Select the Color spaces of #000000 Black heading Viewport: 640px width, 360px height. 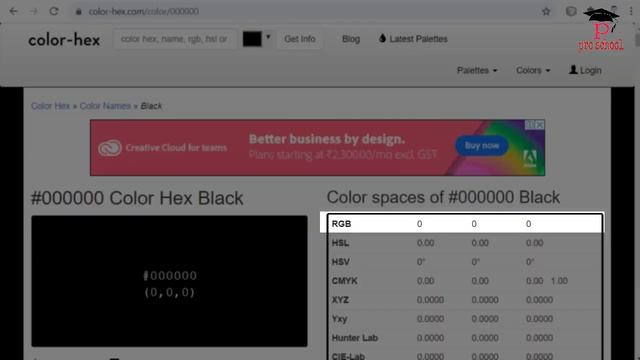coord(443,198)
